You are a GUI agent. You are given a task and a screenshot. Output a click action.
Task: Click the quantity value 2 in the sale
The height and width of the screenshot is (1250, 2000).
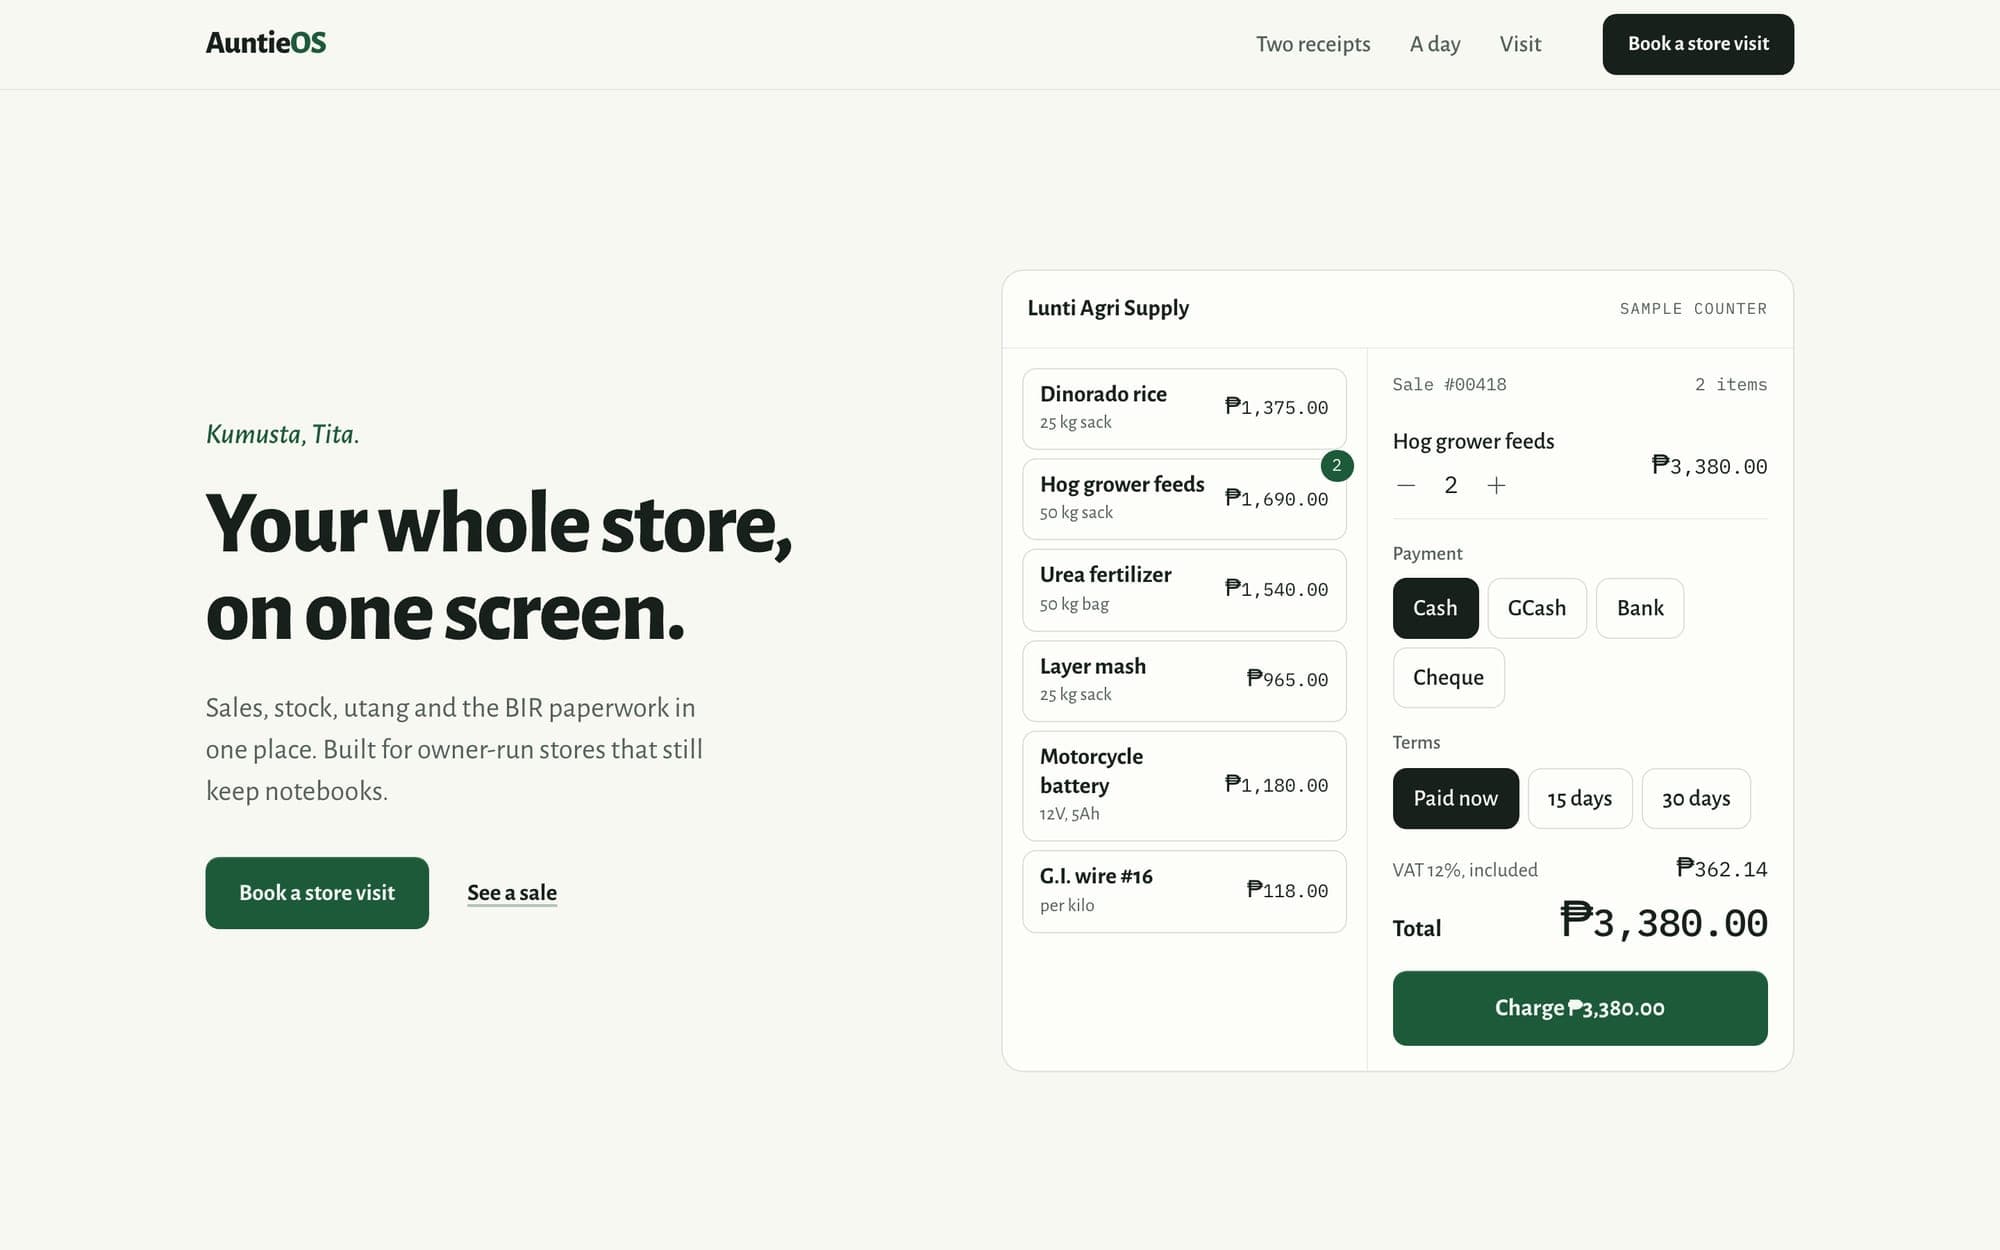1451,485
